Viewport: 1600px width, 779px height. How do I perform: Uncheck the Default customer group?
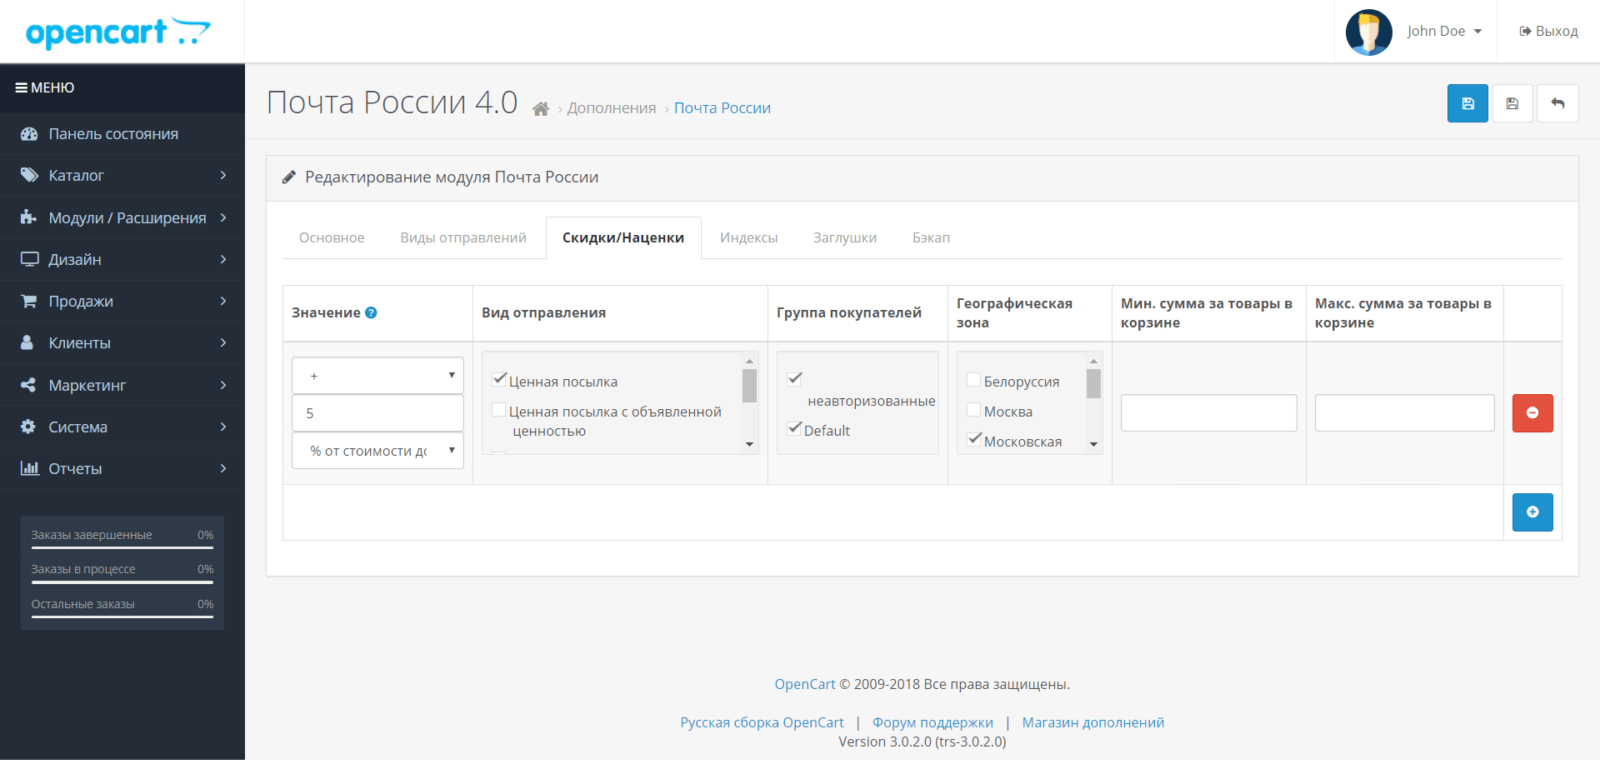pyautogui.click(x=795, y=428)
